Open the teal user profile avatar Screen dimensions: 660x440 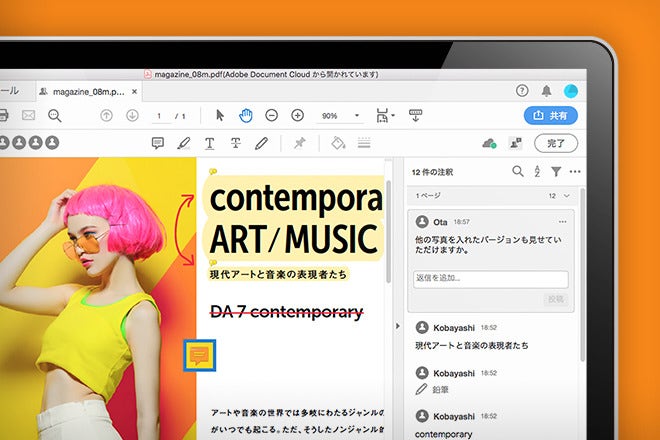click(571, 91)
